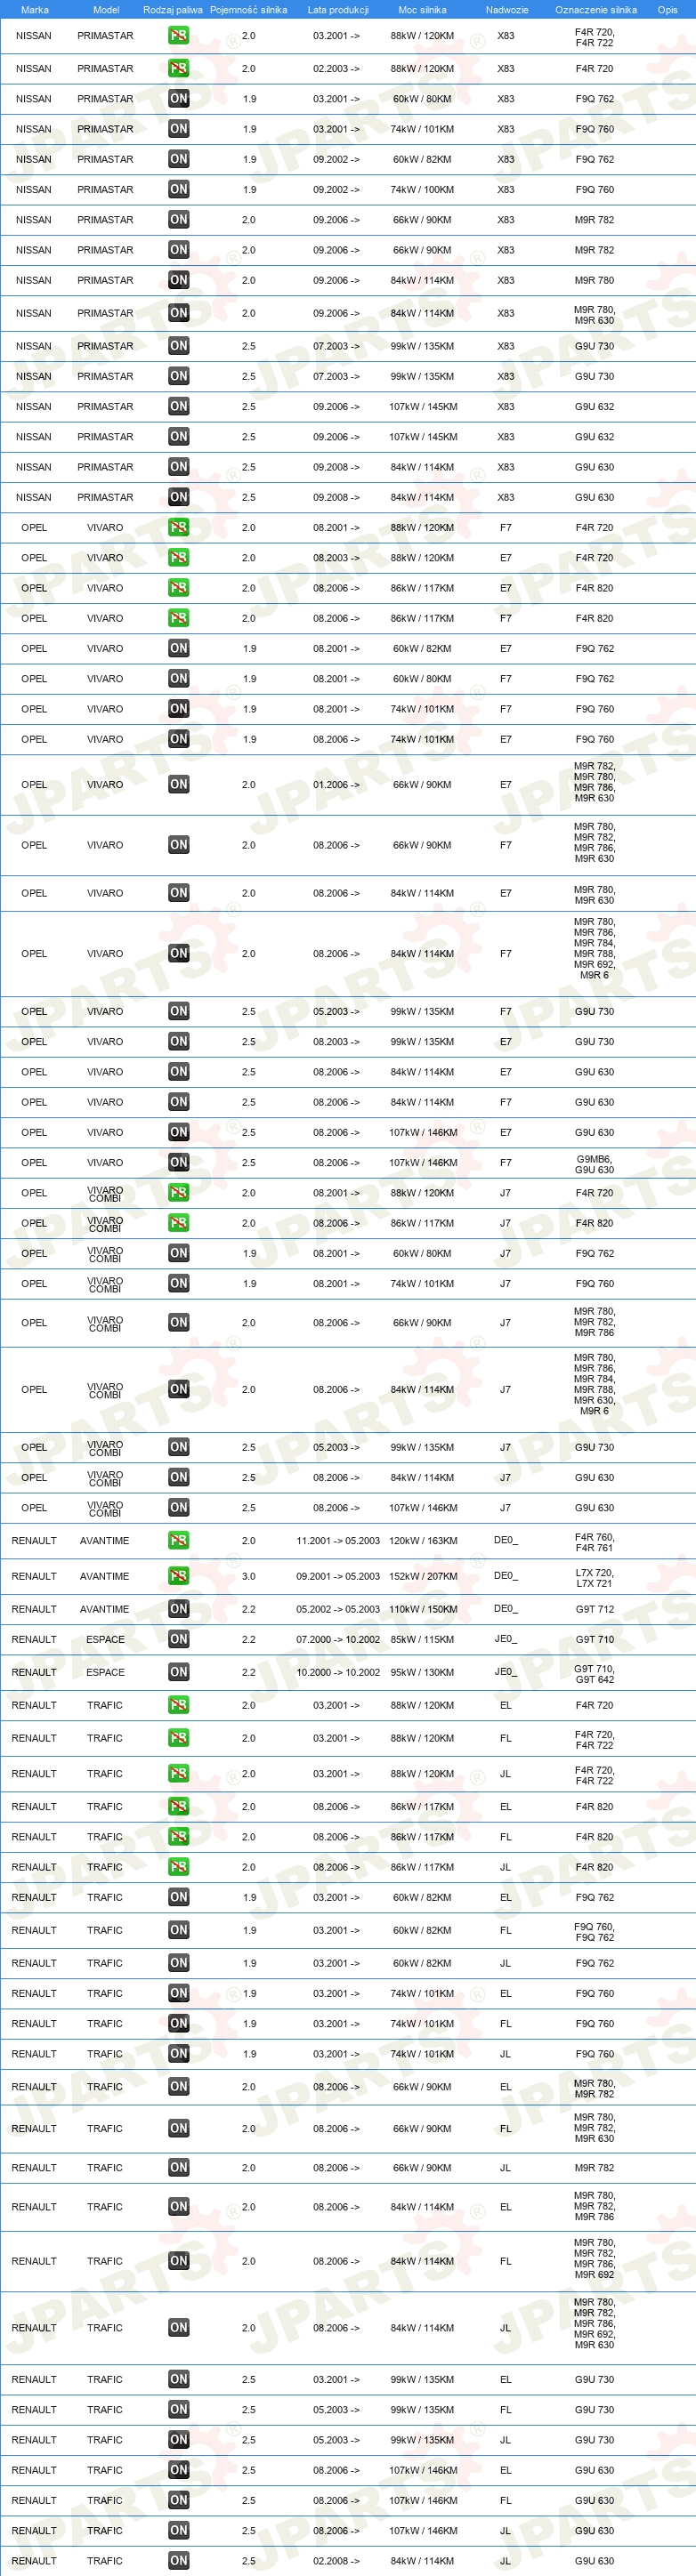Select AVANTIME model in the 3.0 row
This screenshot has height=2576, width=696.
105,1576
